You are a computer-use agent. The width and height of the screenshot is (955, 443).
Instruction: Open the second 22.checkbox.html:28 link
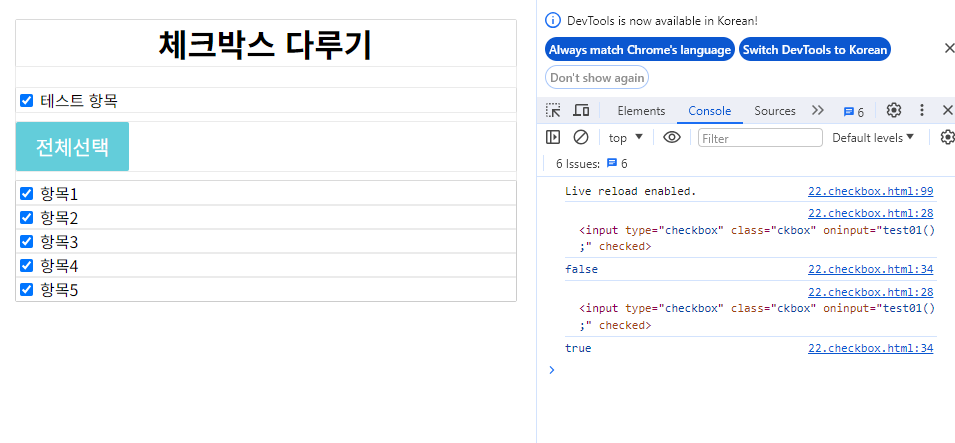(870, 292)
